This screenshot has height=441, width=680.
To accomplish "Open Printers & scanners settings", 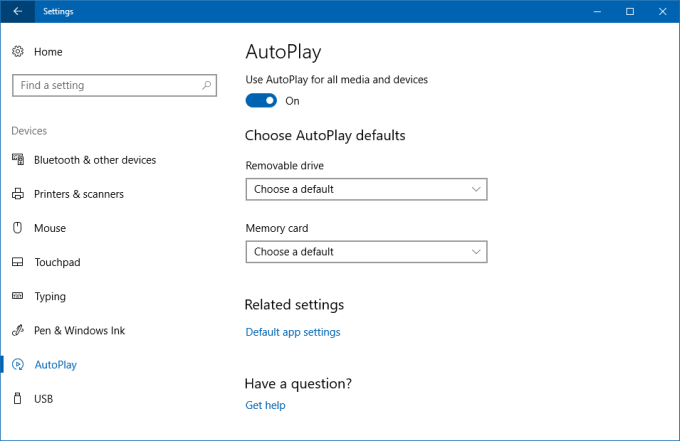I will [79, 194].
